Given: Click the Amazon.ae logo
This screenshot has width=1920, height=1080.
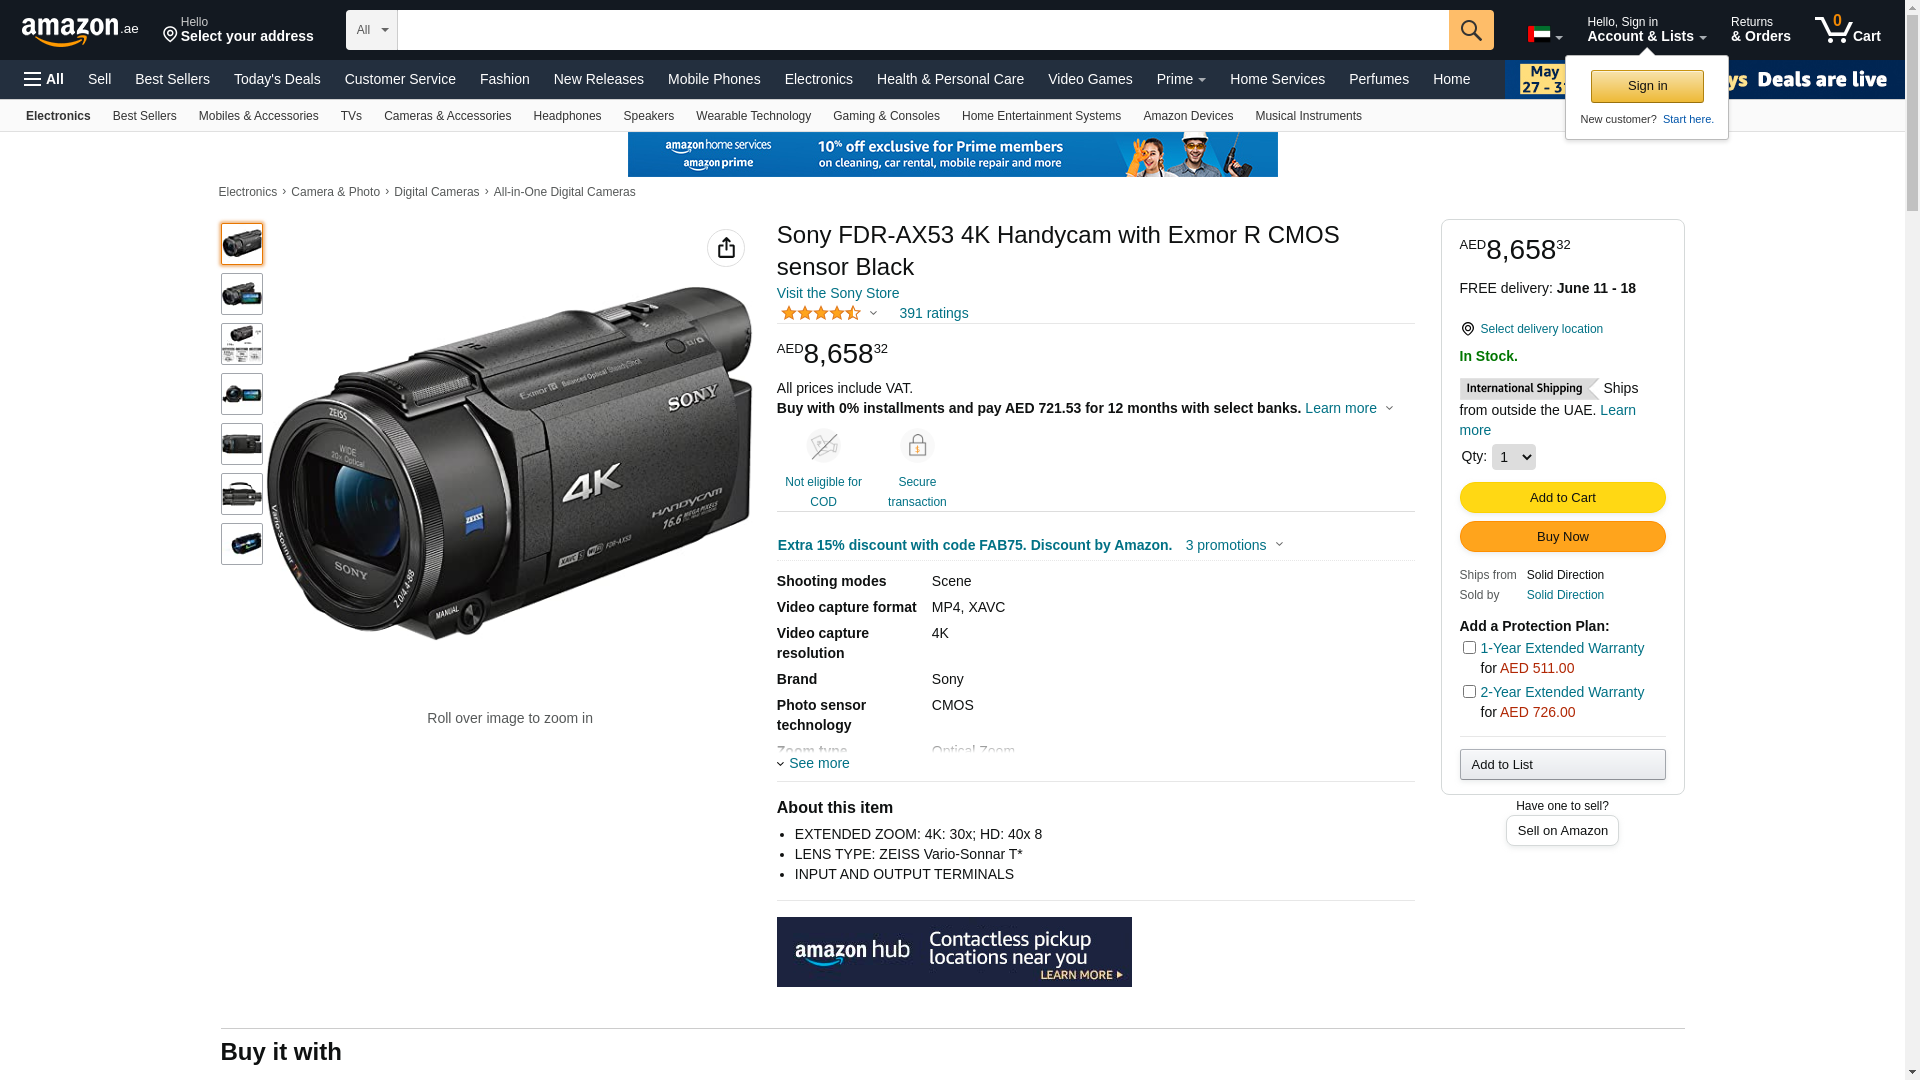Looking at the screenshot, I should (x=80, y=31).
